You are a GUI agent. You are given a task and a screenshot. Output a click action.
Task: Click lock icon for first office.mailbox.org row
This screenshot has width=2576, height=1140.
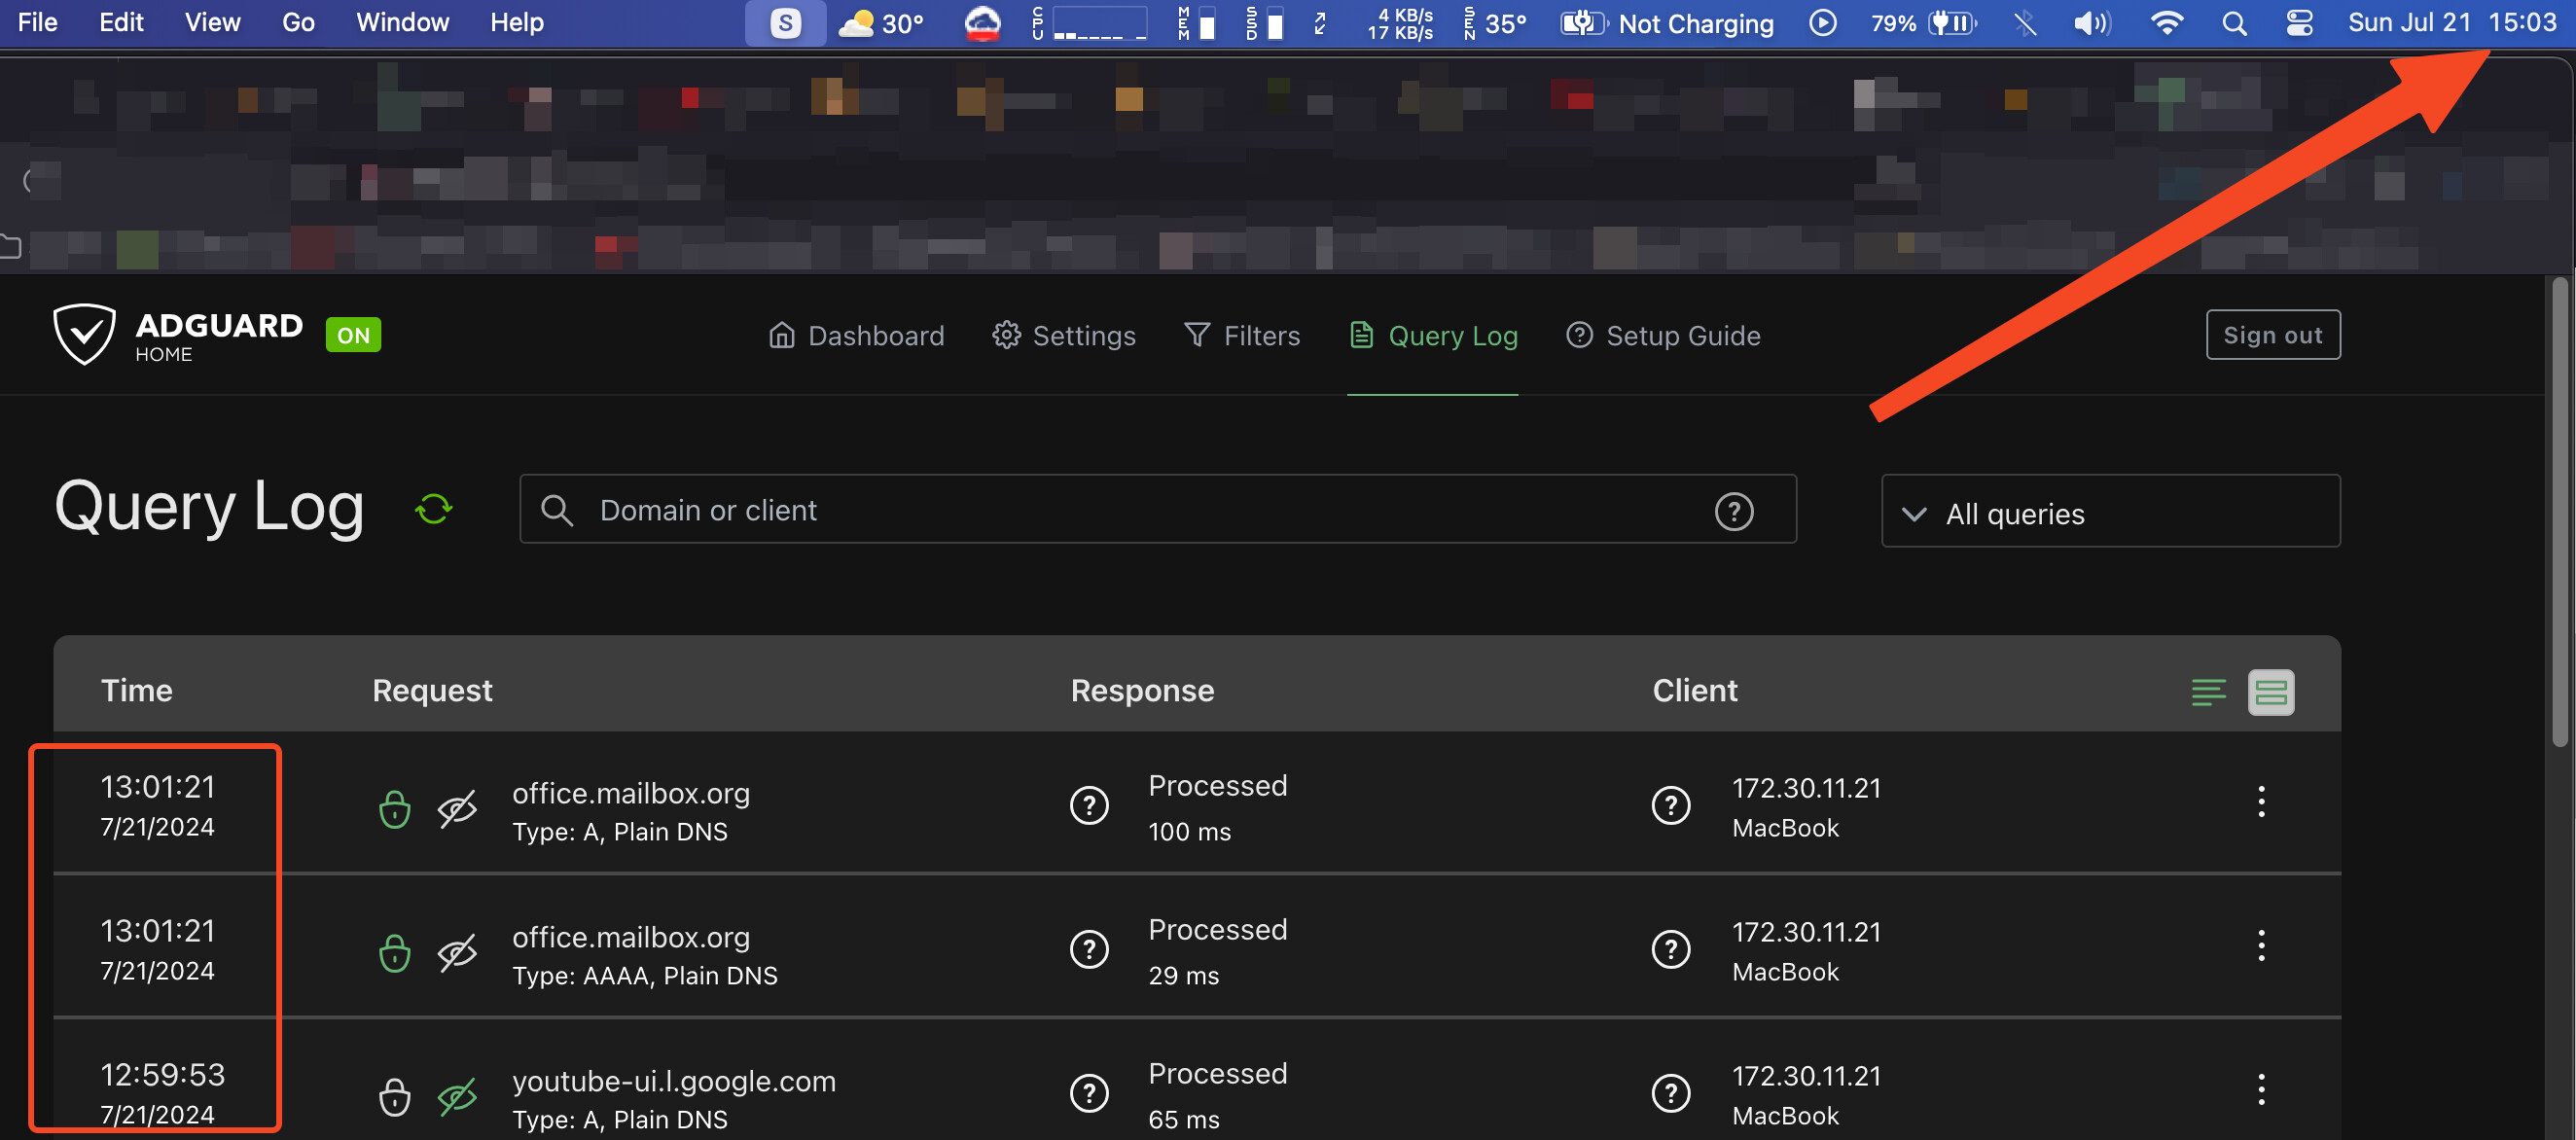click(x=395, y=809)
